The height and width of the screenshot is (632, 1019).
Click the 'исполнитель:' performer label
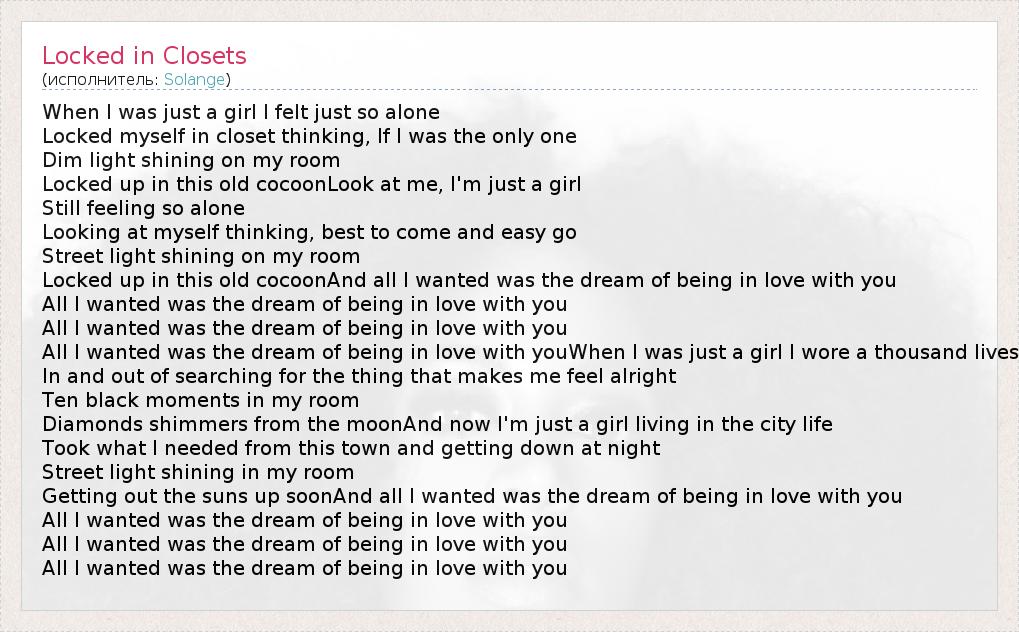point(103,79)
